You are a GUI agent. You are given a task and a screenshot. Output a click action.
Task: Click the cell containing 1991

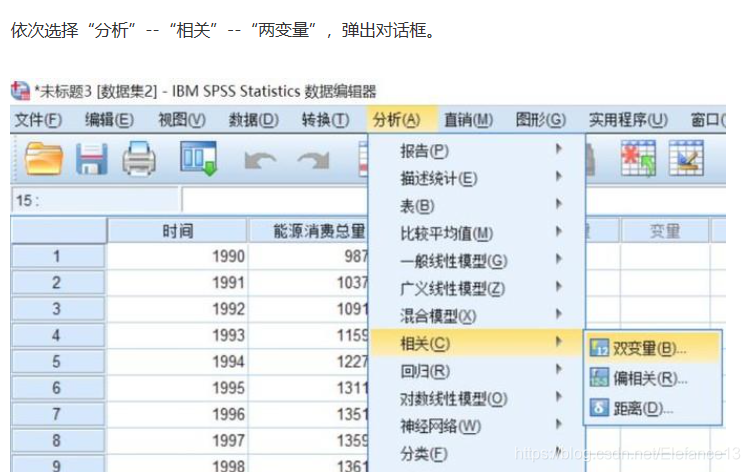coord(177,283)
